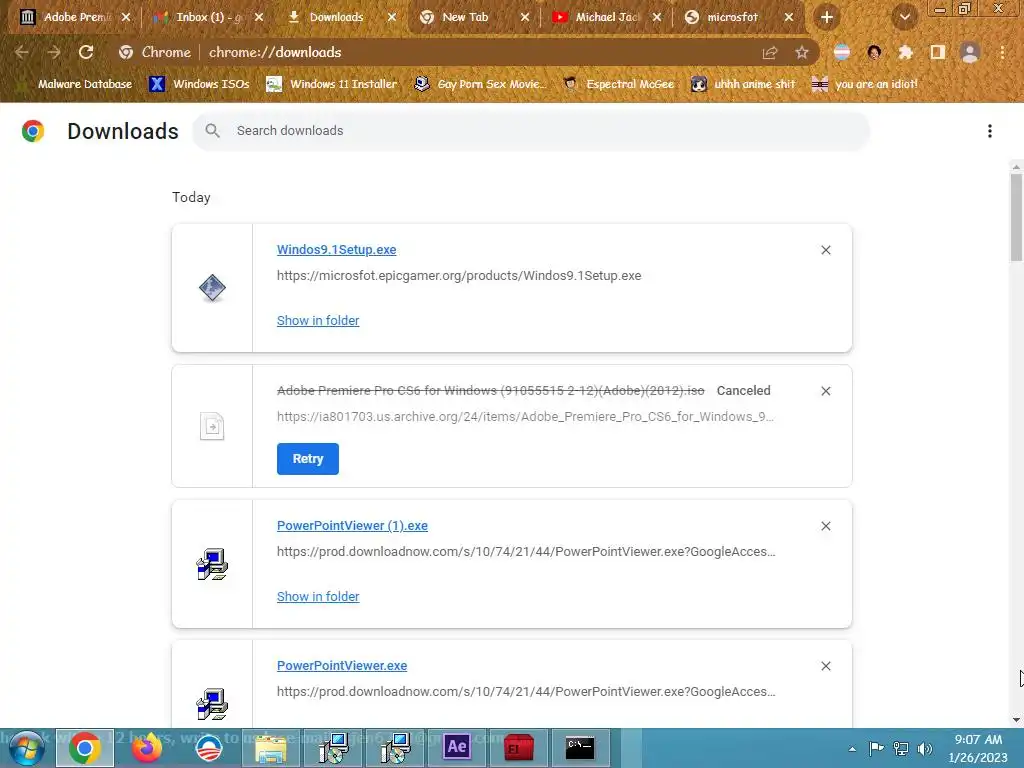Show Windos9.1Setup.exe in folder

(318, 321)
